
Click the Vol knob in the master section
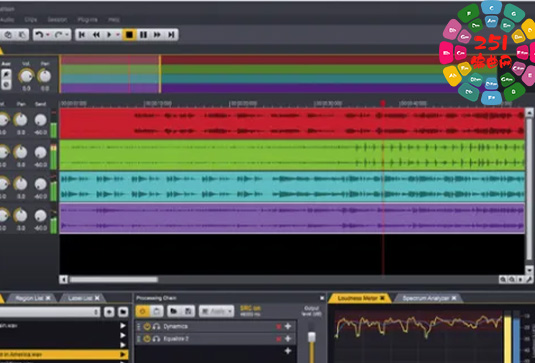(26, 76)
